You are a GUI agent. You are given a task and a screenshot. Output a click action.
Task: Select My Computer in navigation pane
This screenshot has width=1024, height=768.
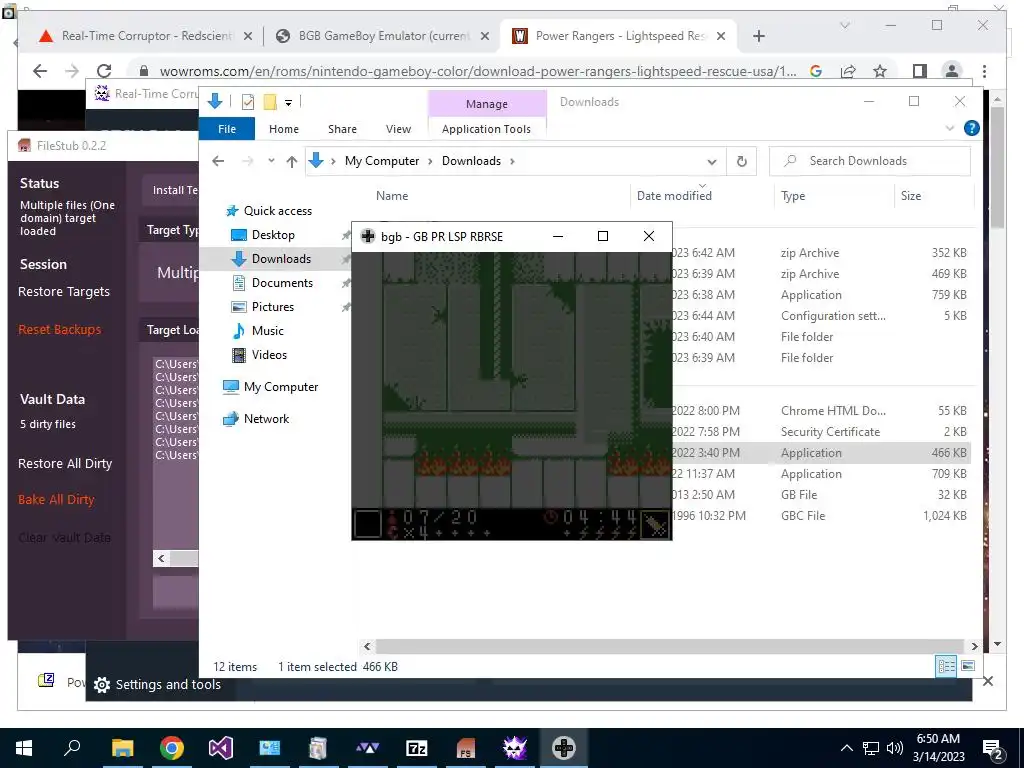click(x=281, y=387)
